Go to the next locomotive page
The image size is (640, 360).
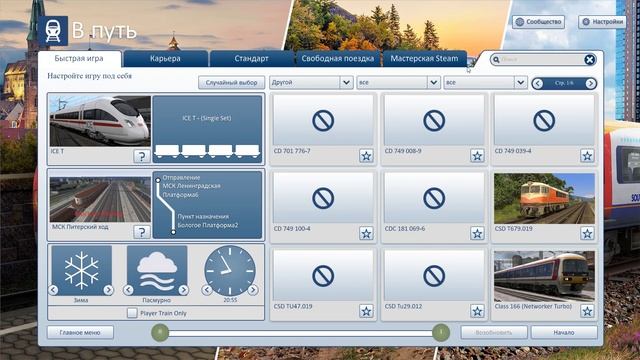click(x=590, y=83)
